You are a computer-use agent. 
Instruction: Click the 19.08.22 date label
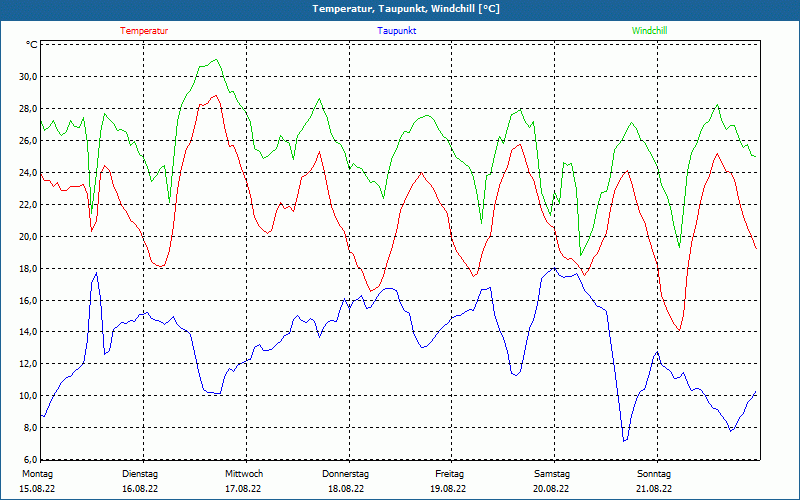pyautogui.click(x=448, y=489)
